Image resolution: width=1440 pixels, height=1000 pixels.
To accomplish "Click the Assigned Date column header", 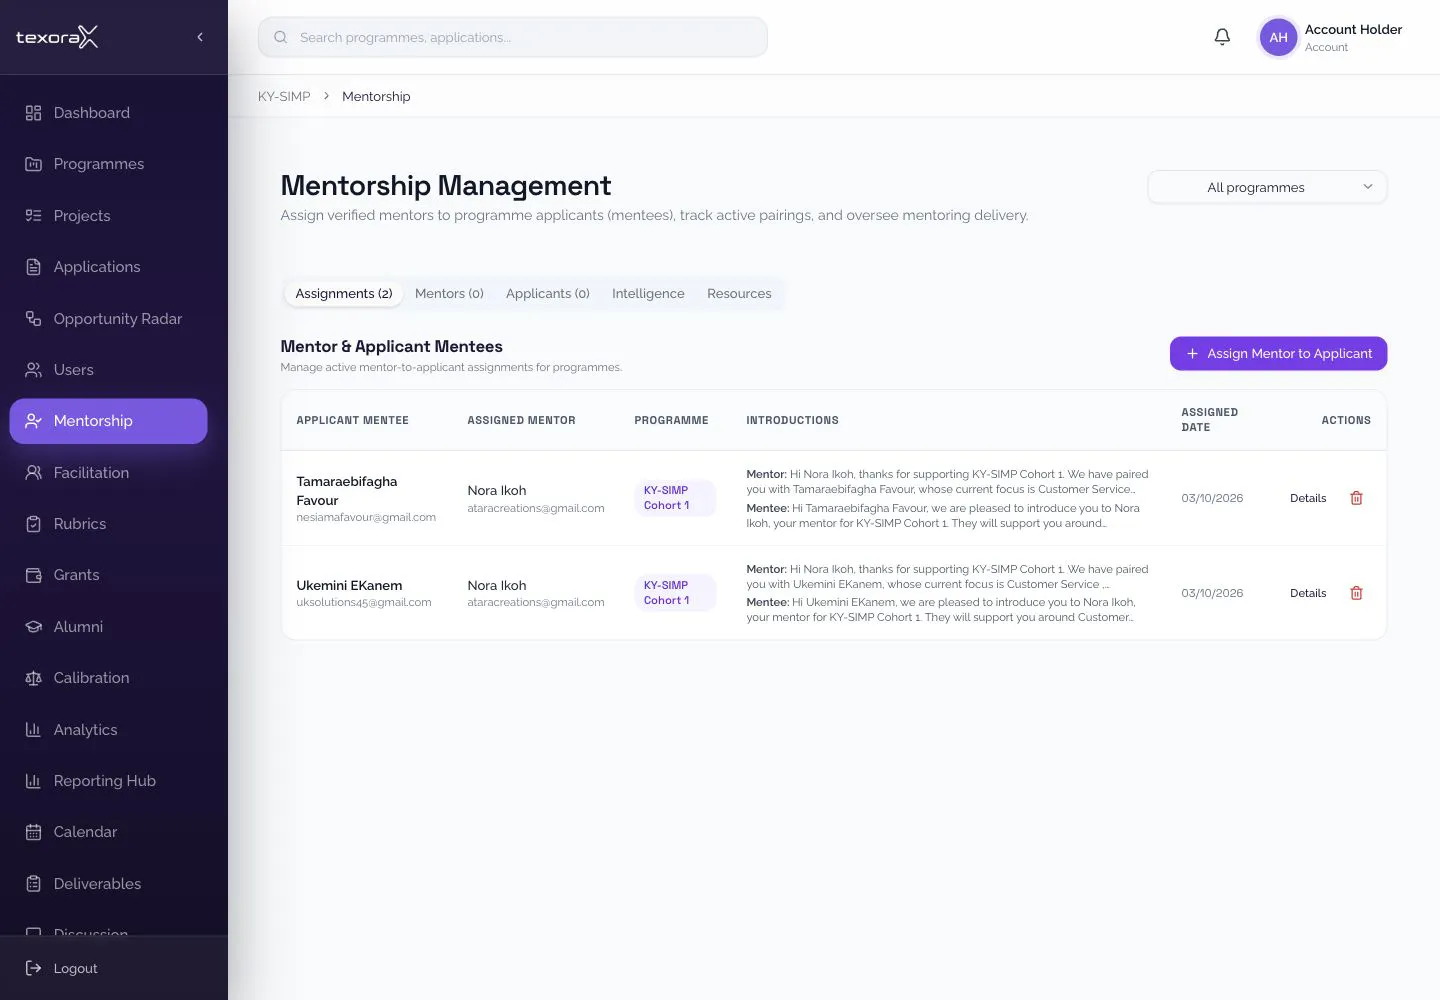I will (1210, 420).
